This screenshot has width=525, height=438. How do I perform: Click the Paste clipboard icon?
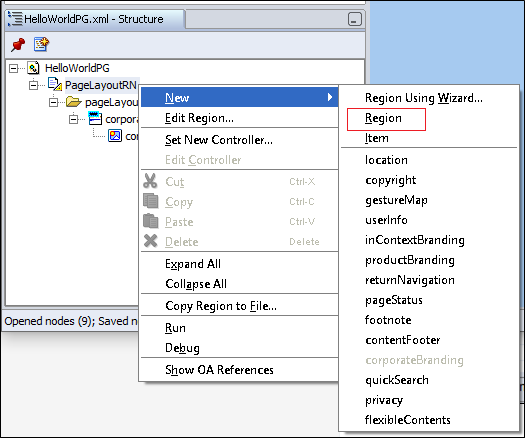tap(151, 221)
